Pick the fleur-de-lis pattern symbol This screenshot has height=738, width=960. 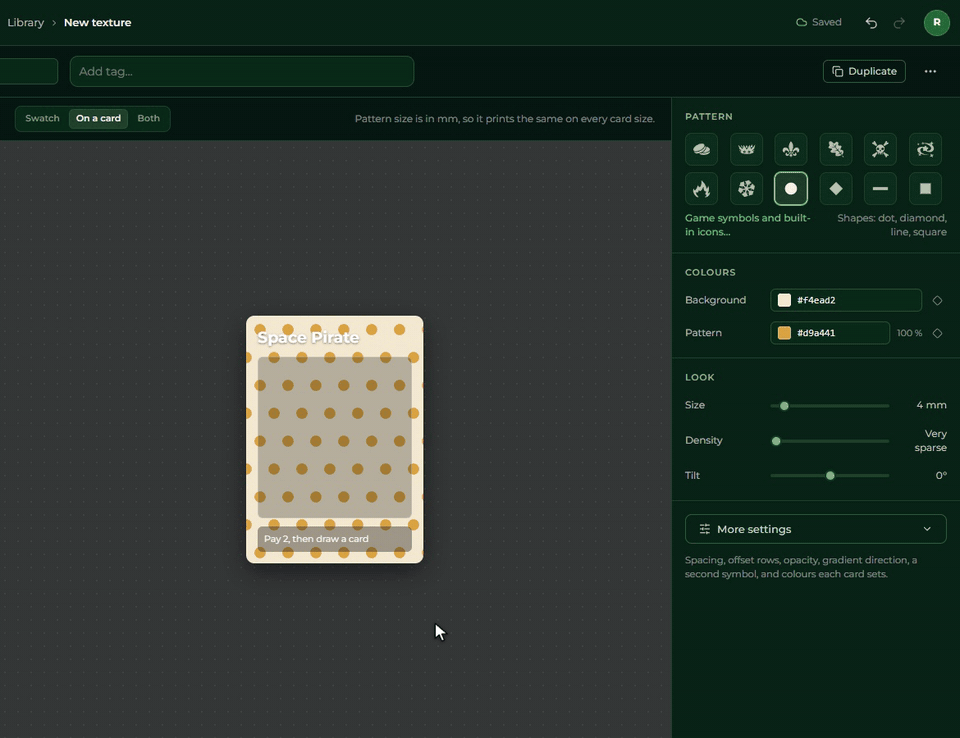pyautogui.click(x=791, y=149)
